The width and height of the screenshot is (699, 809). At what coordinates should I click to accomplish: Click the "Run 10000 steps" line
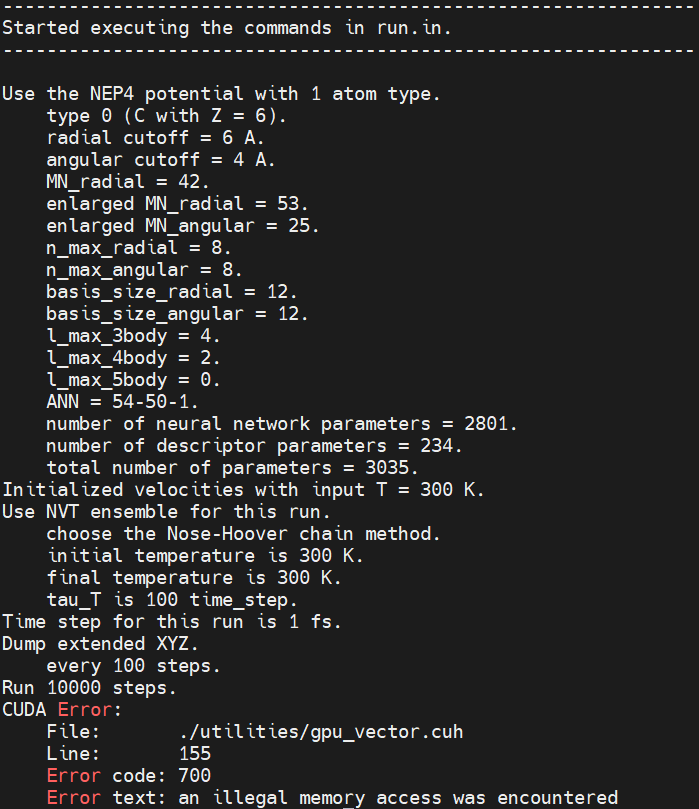pos(90,688)
